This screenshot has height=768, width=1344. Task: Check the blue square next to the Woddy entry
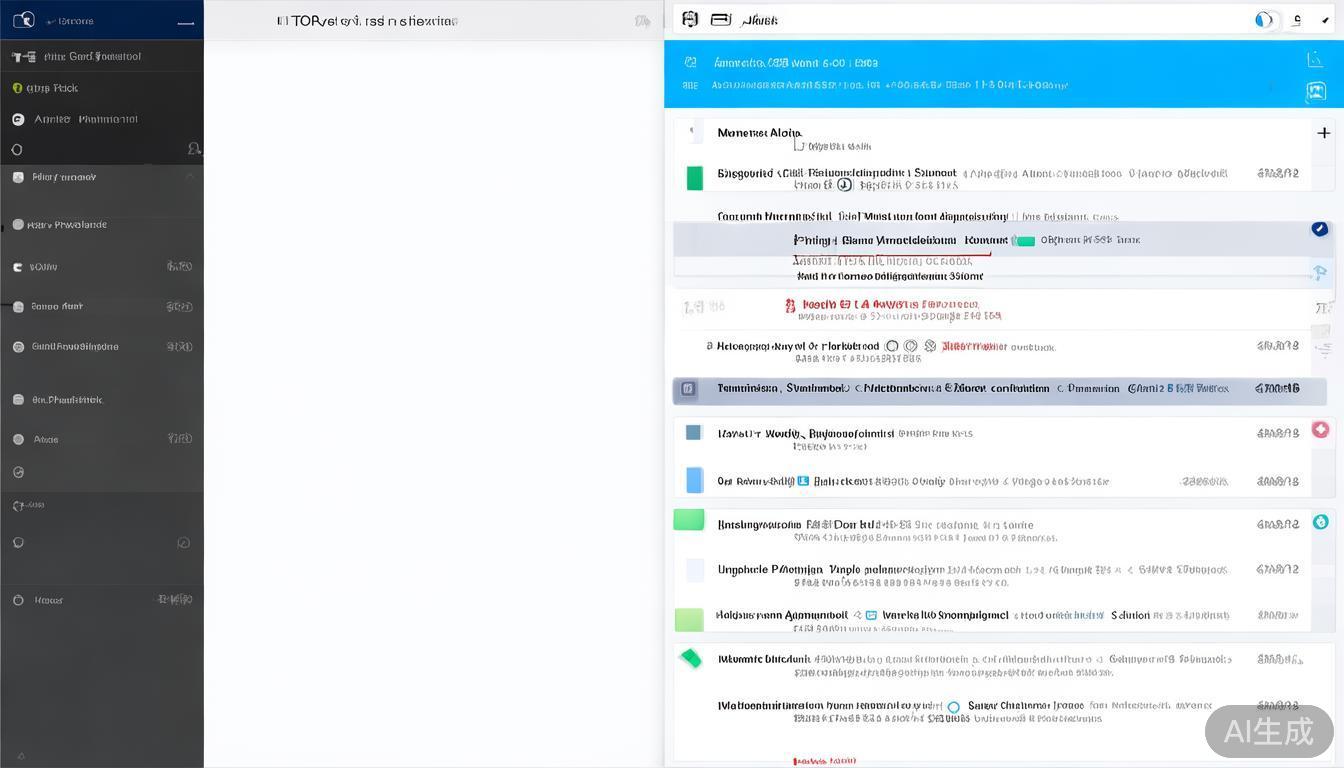(x=695, y=434)
